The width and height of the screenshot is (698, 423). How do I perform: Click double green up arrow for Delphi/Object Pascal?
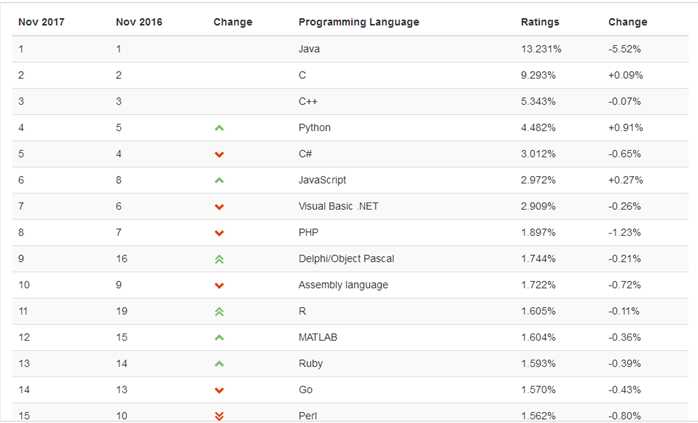(219, 259)
